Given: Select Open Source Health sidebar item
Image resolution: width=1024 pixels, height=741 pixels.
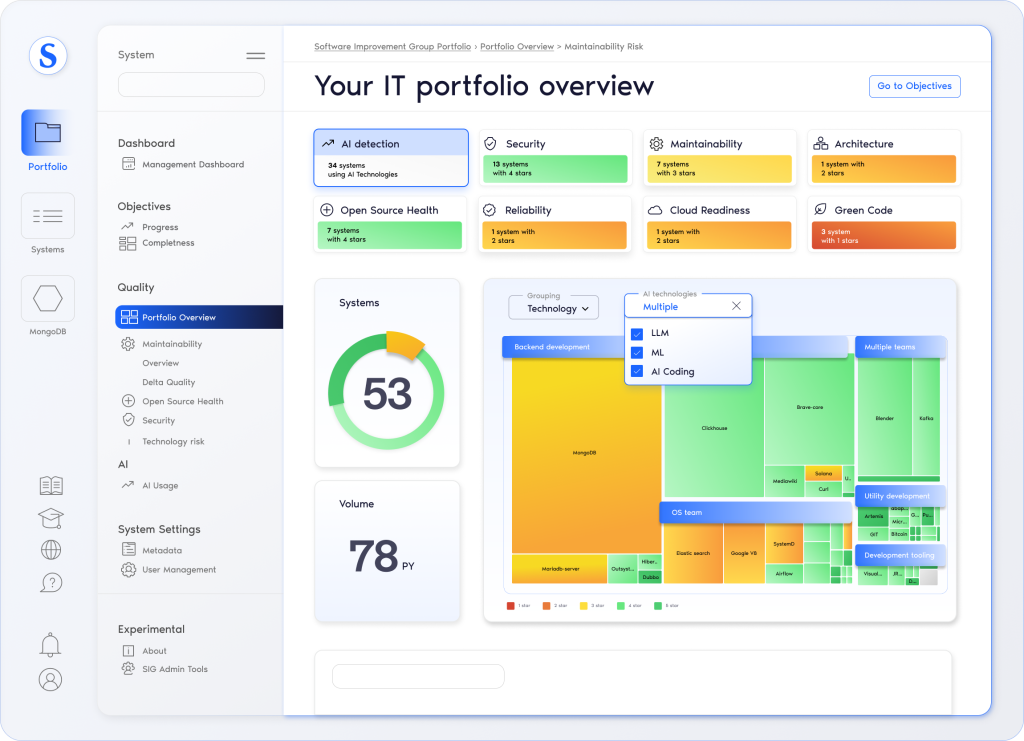Looking at the screenshot, I should coord(182,401).
